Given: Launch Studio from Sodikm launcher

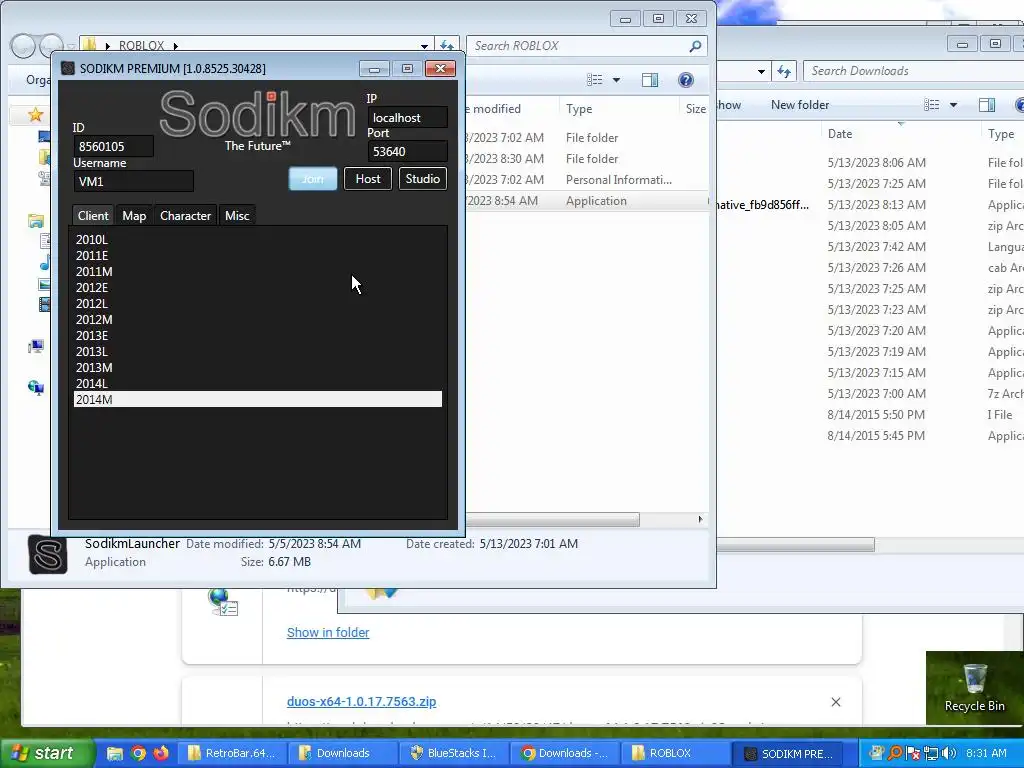Looking at the screenshot, I should (x=423, y=178).
